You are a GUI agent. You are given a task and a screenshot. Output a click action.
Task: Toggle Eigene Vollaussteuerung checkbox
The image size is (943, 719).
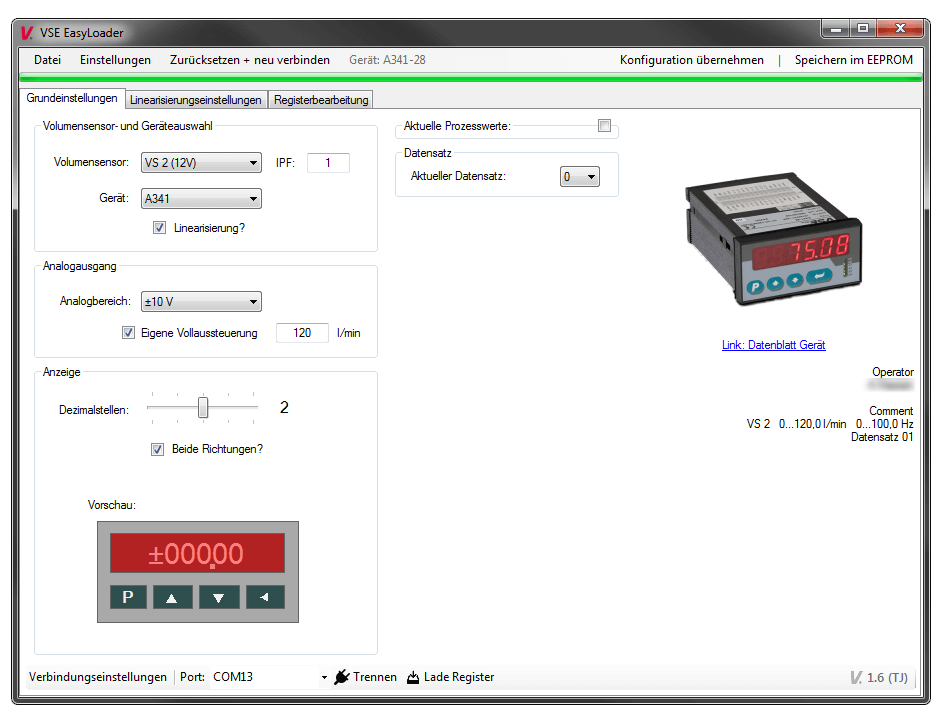128,332
